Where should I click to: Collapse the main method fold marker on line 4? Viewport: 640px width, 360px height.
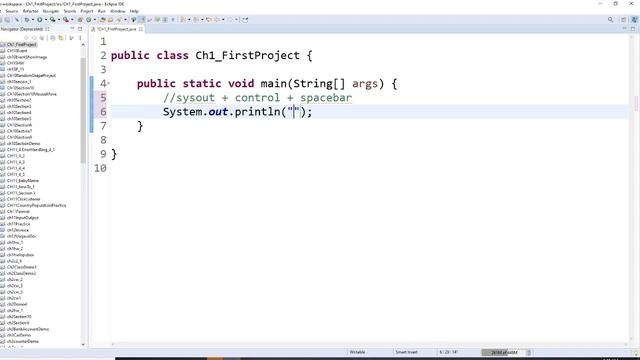(x=109, y=84)
